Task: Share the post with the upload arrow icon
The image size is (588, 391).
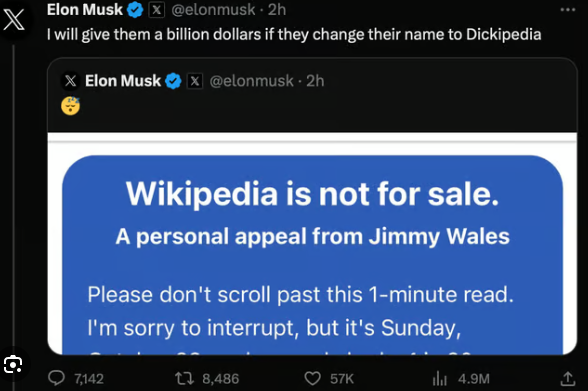Action: coord(568,378)
